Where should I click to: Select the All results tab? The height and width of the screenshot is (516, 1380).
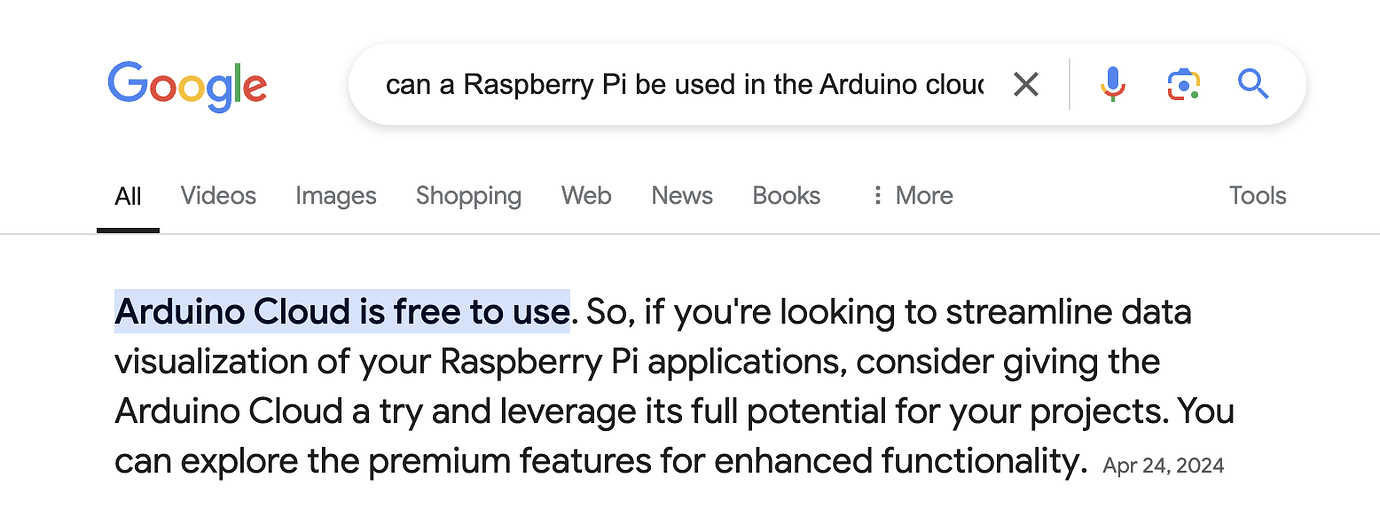128,196
